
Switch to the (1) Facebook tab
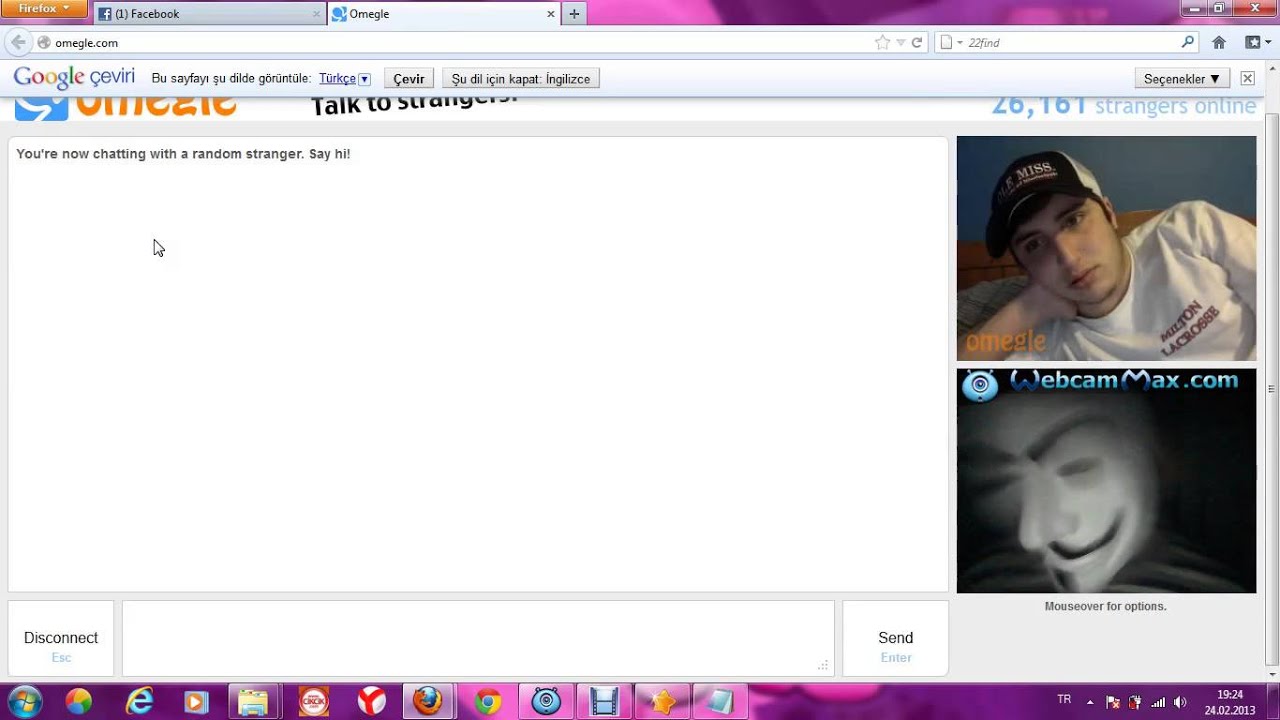tap(210, 14)
